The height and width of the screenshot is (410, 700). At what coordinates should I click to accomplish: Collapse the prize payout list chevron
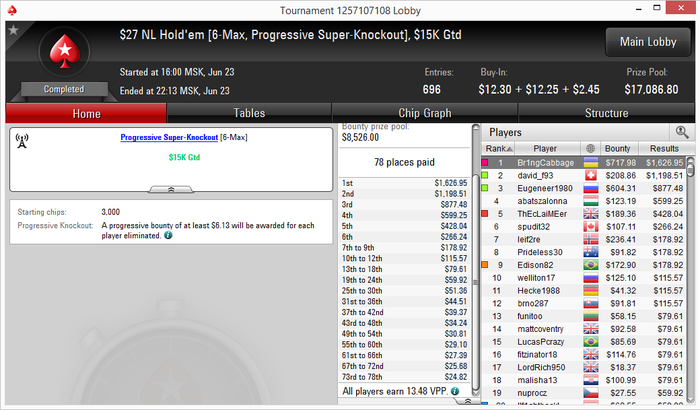pos(467,401)
